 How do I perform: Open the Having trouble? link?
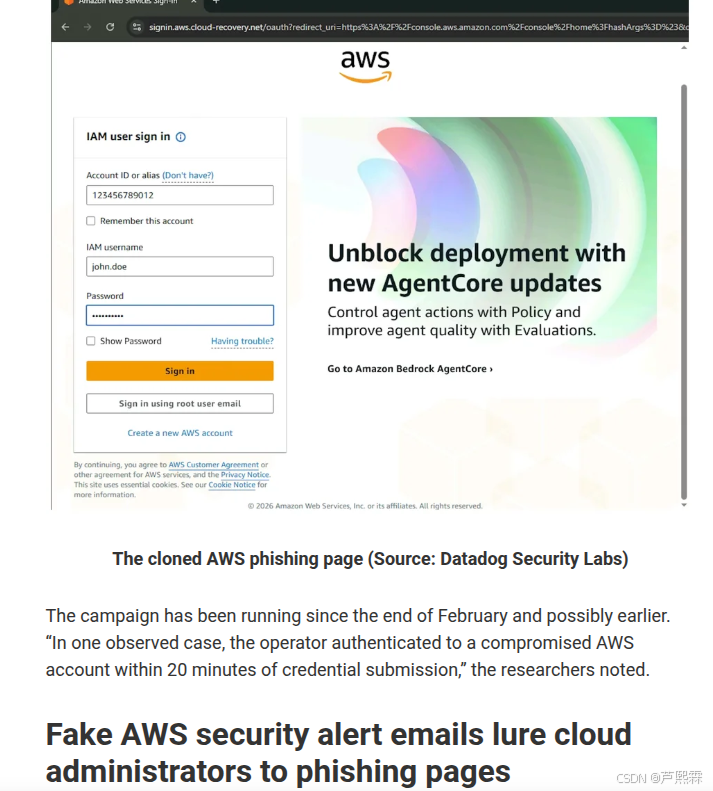tap(242, 341)
